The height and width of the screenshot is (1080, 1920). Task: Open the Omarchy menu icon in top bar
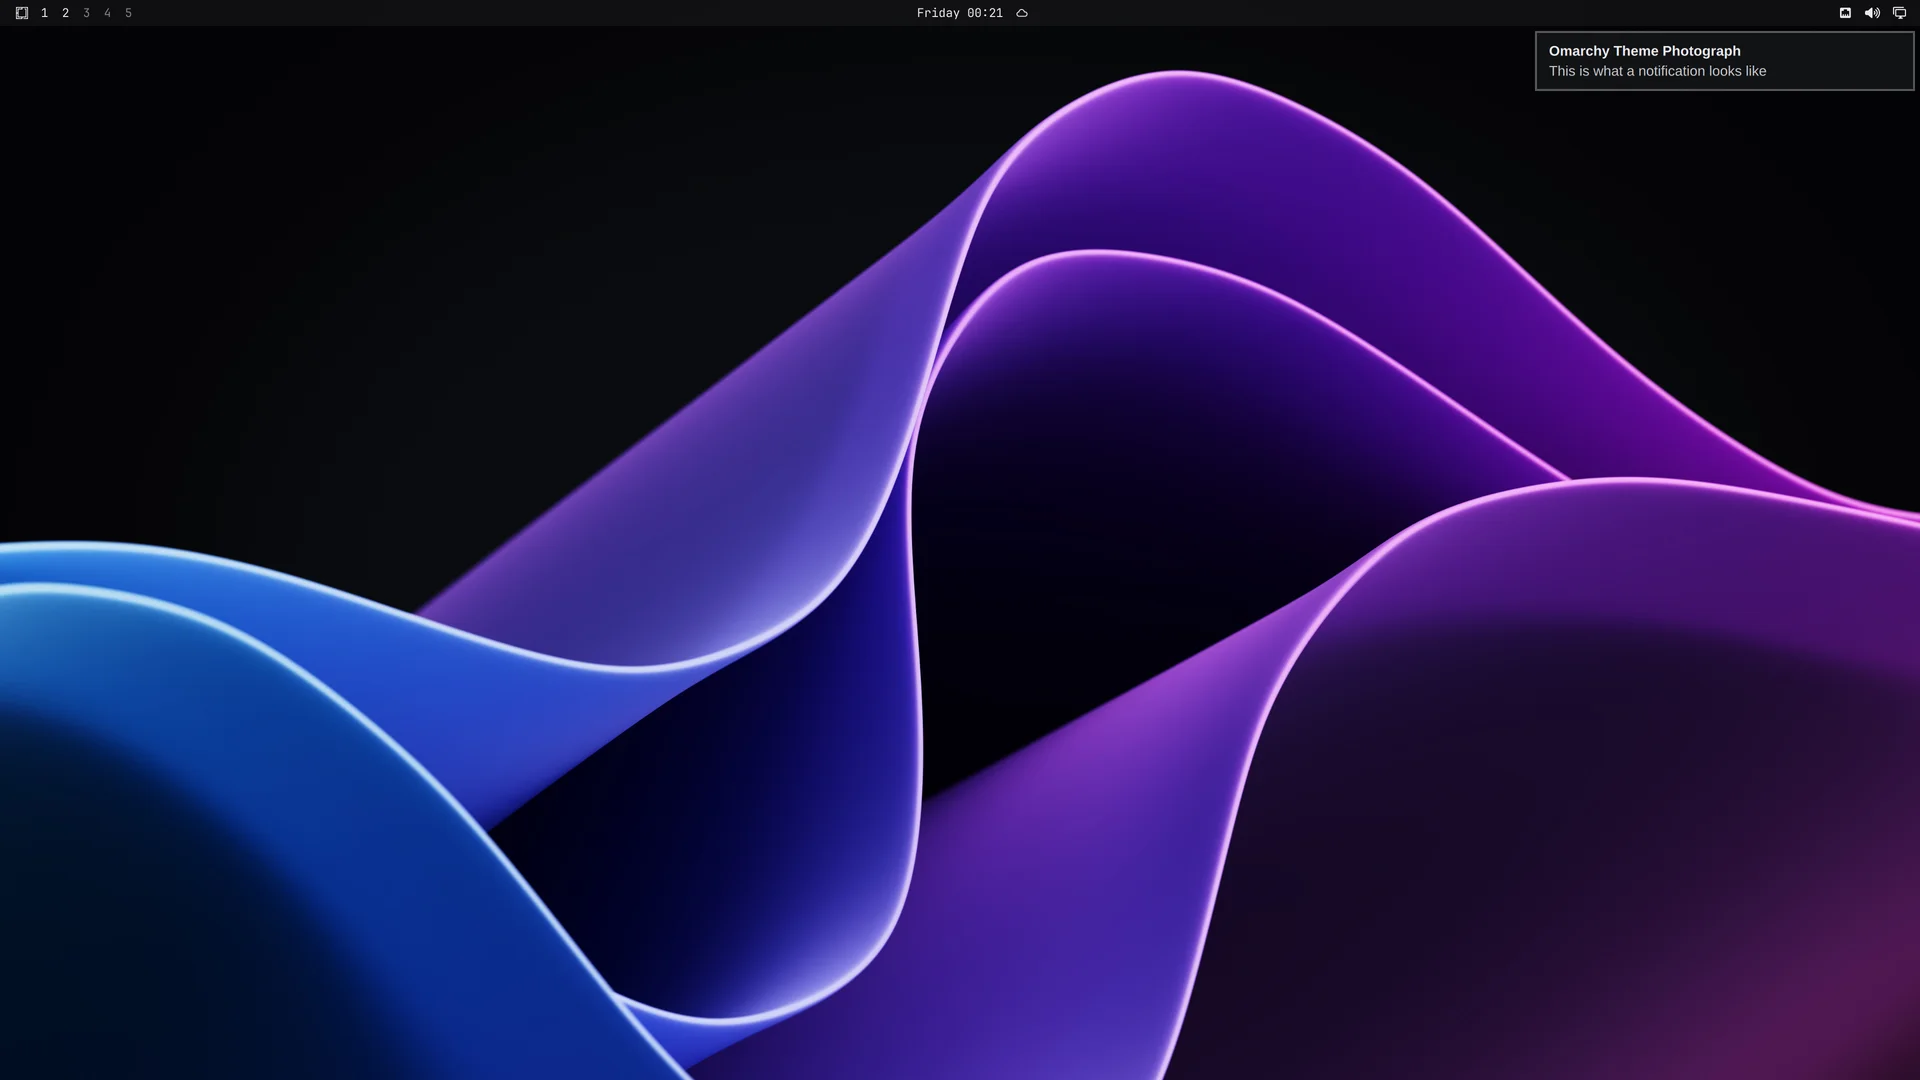coord(22,13)
